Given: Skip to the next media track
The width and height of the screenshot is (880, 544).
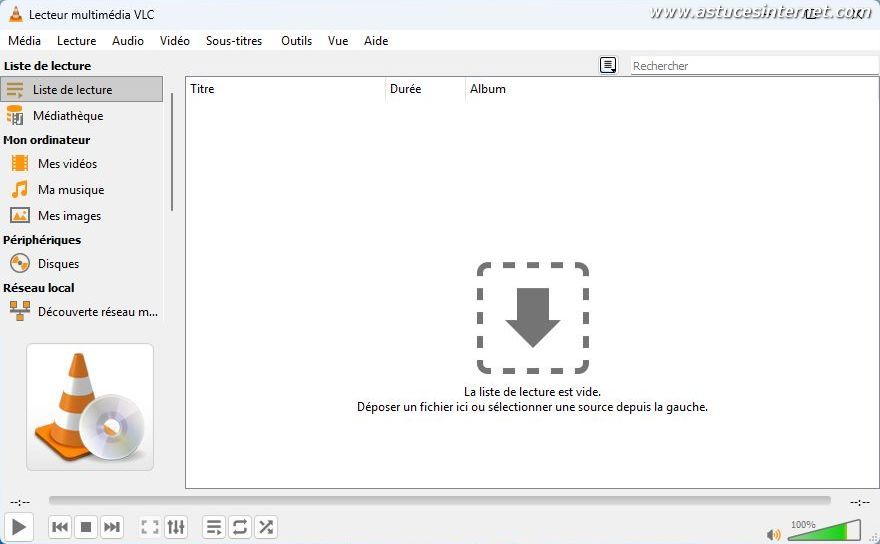Looking at the screenshot, I should pyautogui.click(x=112, y=527).
